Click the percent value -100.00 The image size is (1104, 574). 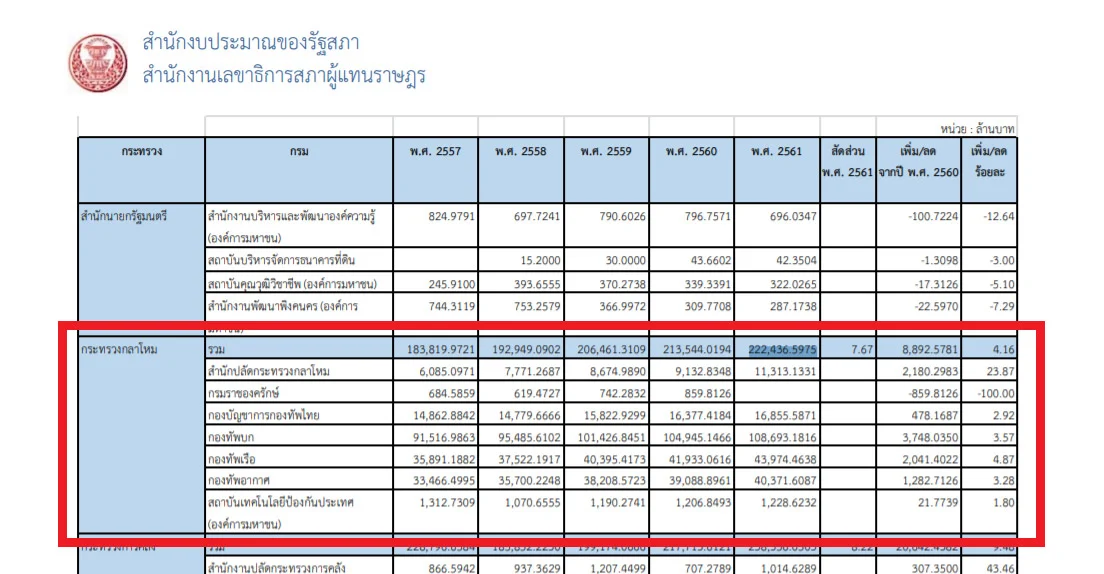996,393
